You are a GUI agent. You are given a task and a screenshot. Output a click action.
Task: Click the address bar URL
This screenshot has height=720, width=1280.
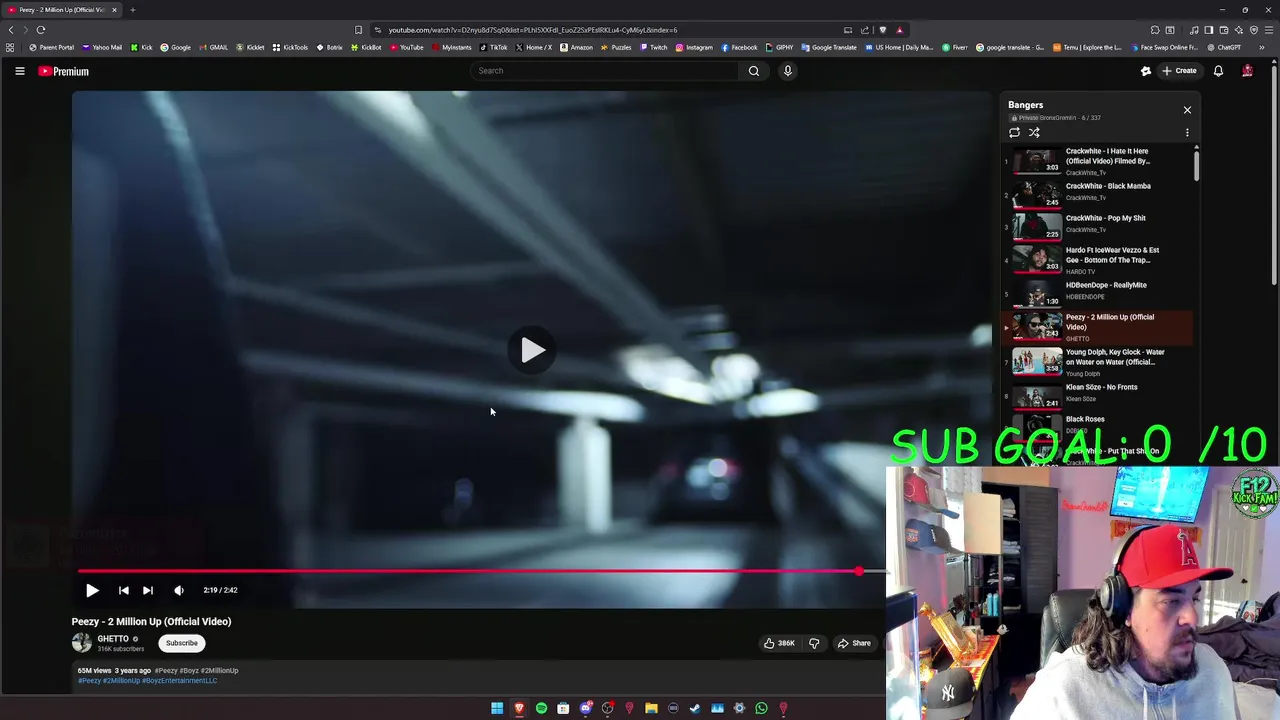point(533,30)
